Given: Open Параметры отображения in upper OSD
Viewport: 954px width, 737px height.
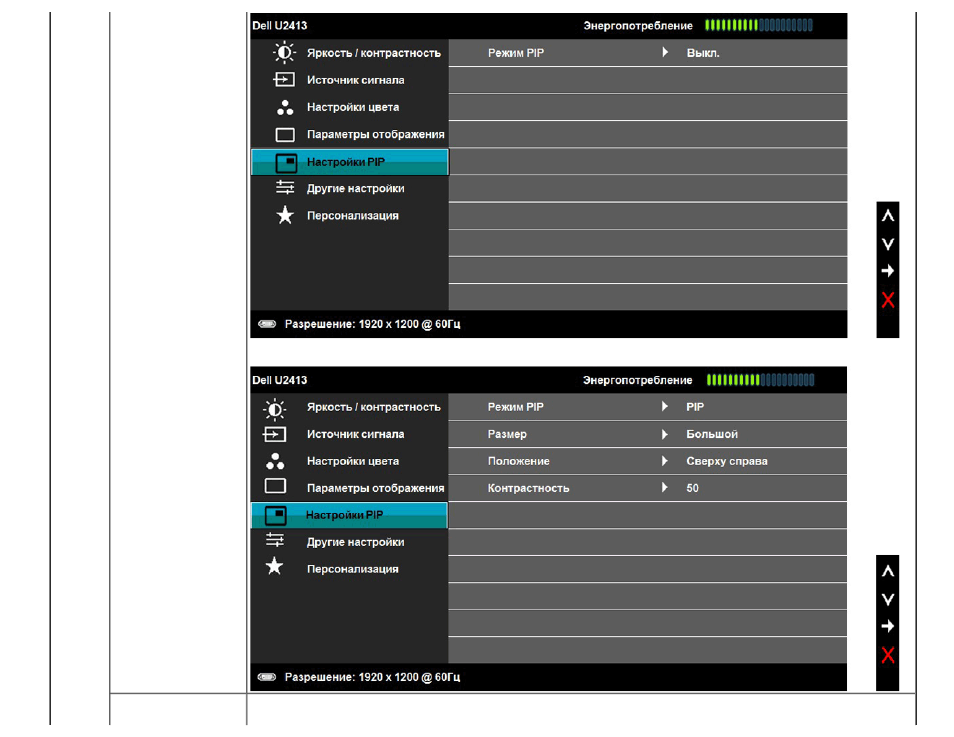Looking at the screenshot, I should click(x=375, y=134).
